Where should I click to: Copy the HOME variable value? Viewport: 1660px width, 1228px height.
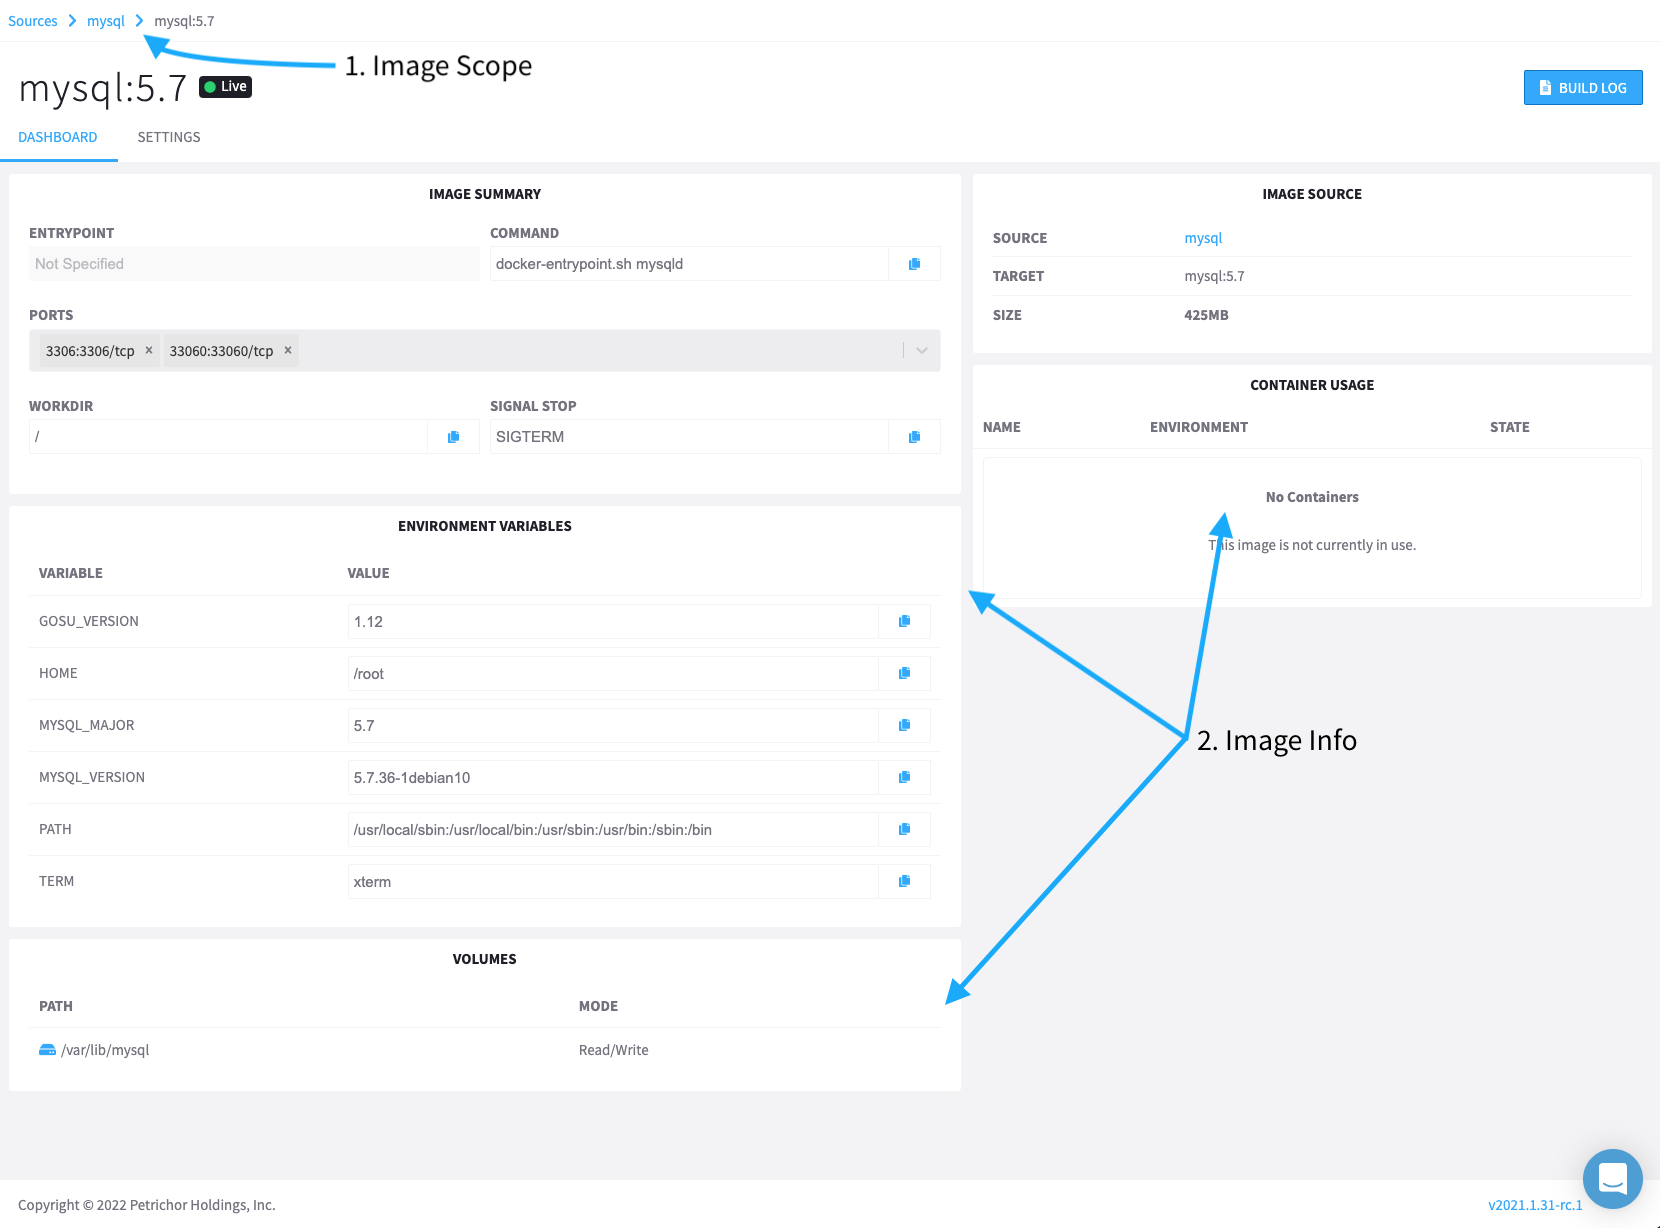point(904,673)
